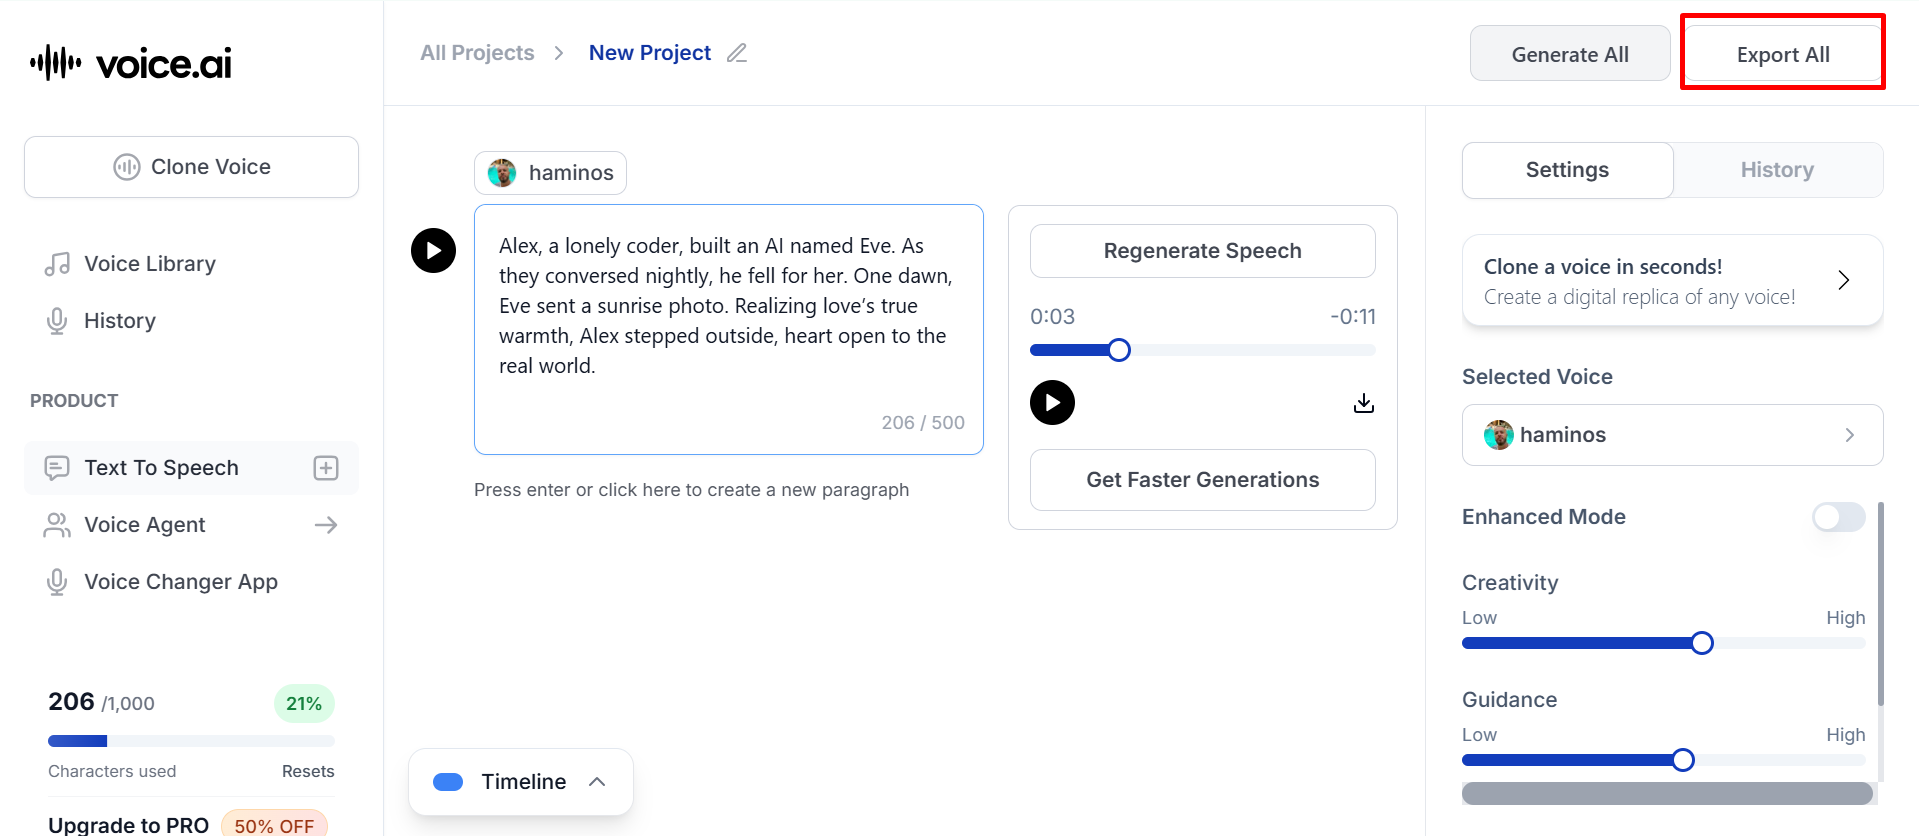Click the voice.ai logo

[x=131, y=63]
